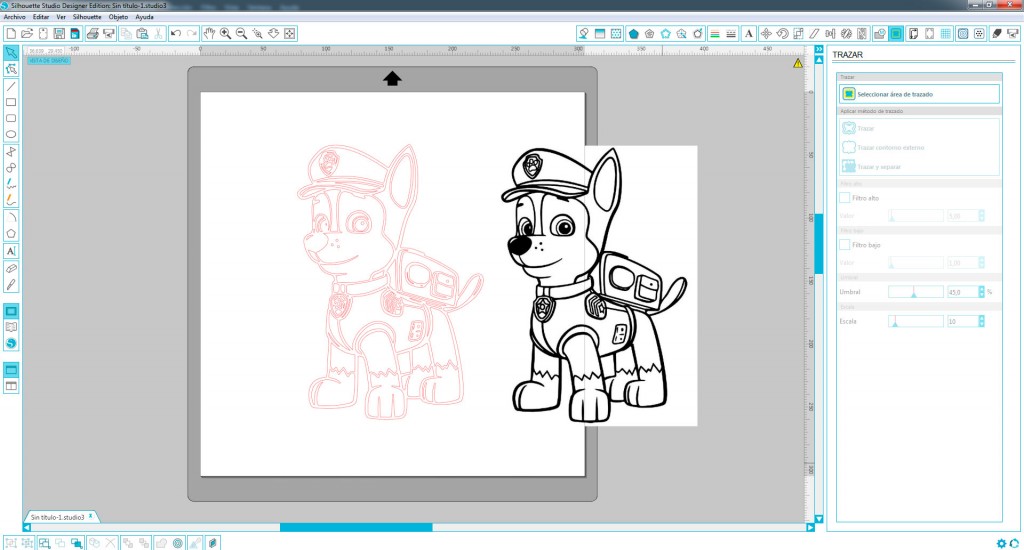
Task: Open the Library book icon
Action: pyautogui.click(x=11, y=327)
